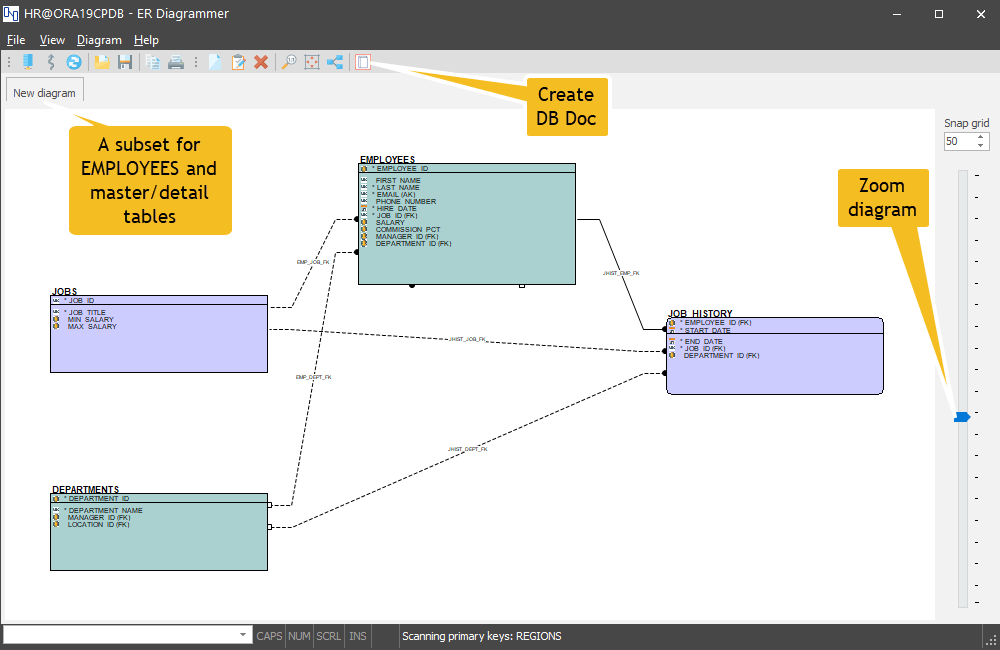Viewport: 1000px width, 650px height.
Task: Click the refresh globe icon
Action: pos(73,61)
